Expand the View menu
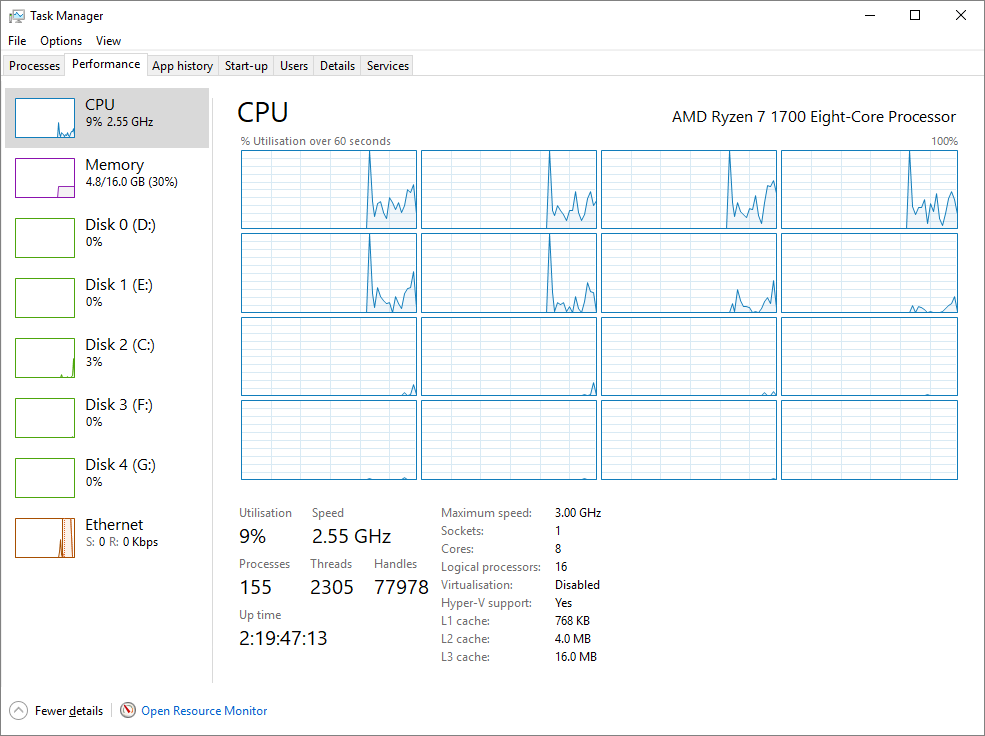Viewport: 985px width, 736px height. click(x=108, y=41)
